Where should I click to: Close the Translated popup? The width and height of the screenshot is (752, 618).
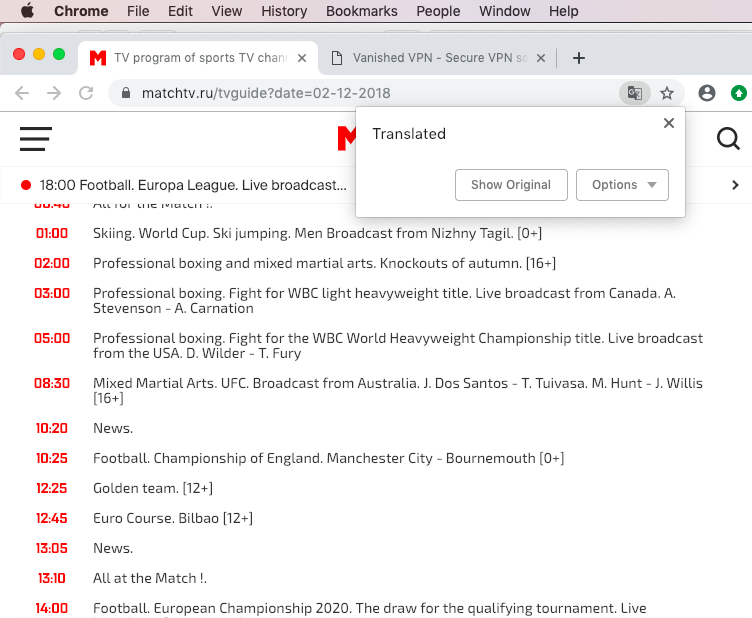pos(669,123)
